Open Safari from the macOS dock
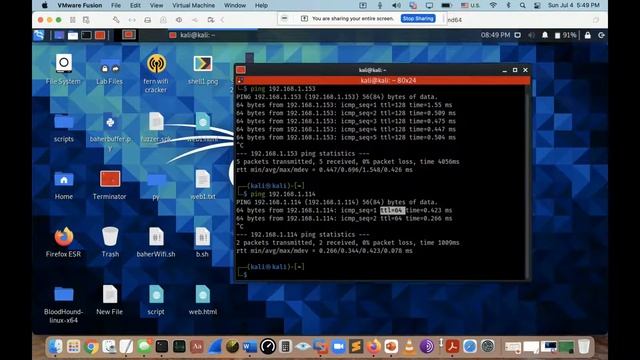Screen dimensions: 640x360 pos(470,347)
